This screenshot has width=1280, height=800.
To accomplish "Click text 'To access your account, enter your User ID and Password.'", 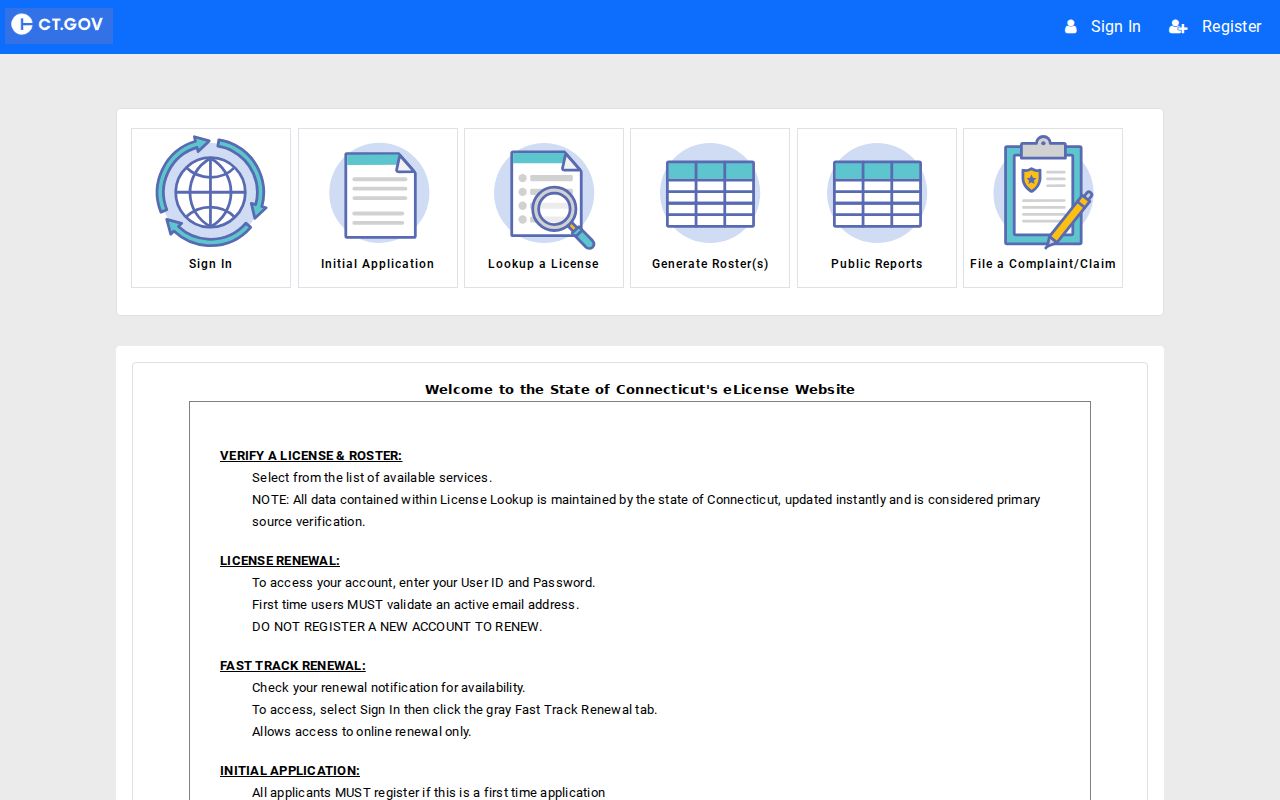I will (x=424, y=583).
